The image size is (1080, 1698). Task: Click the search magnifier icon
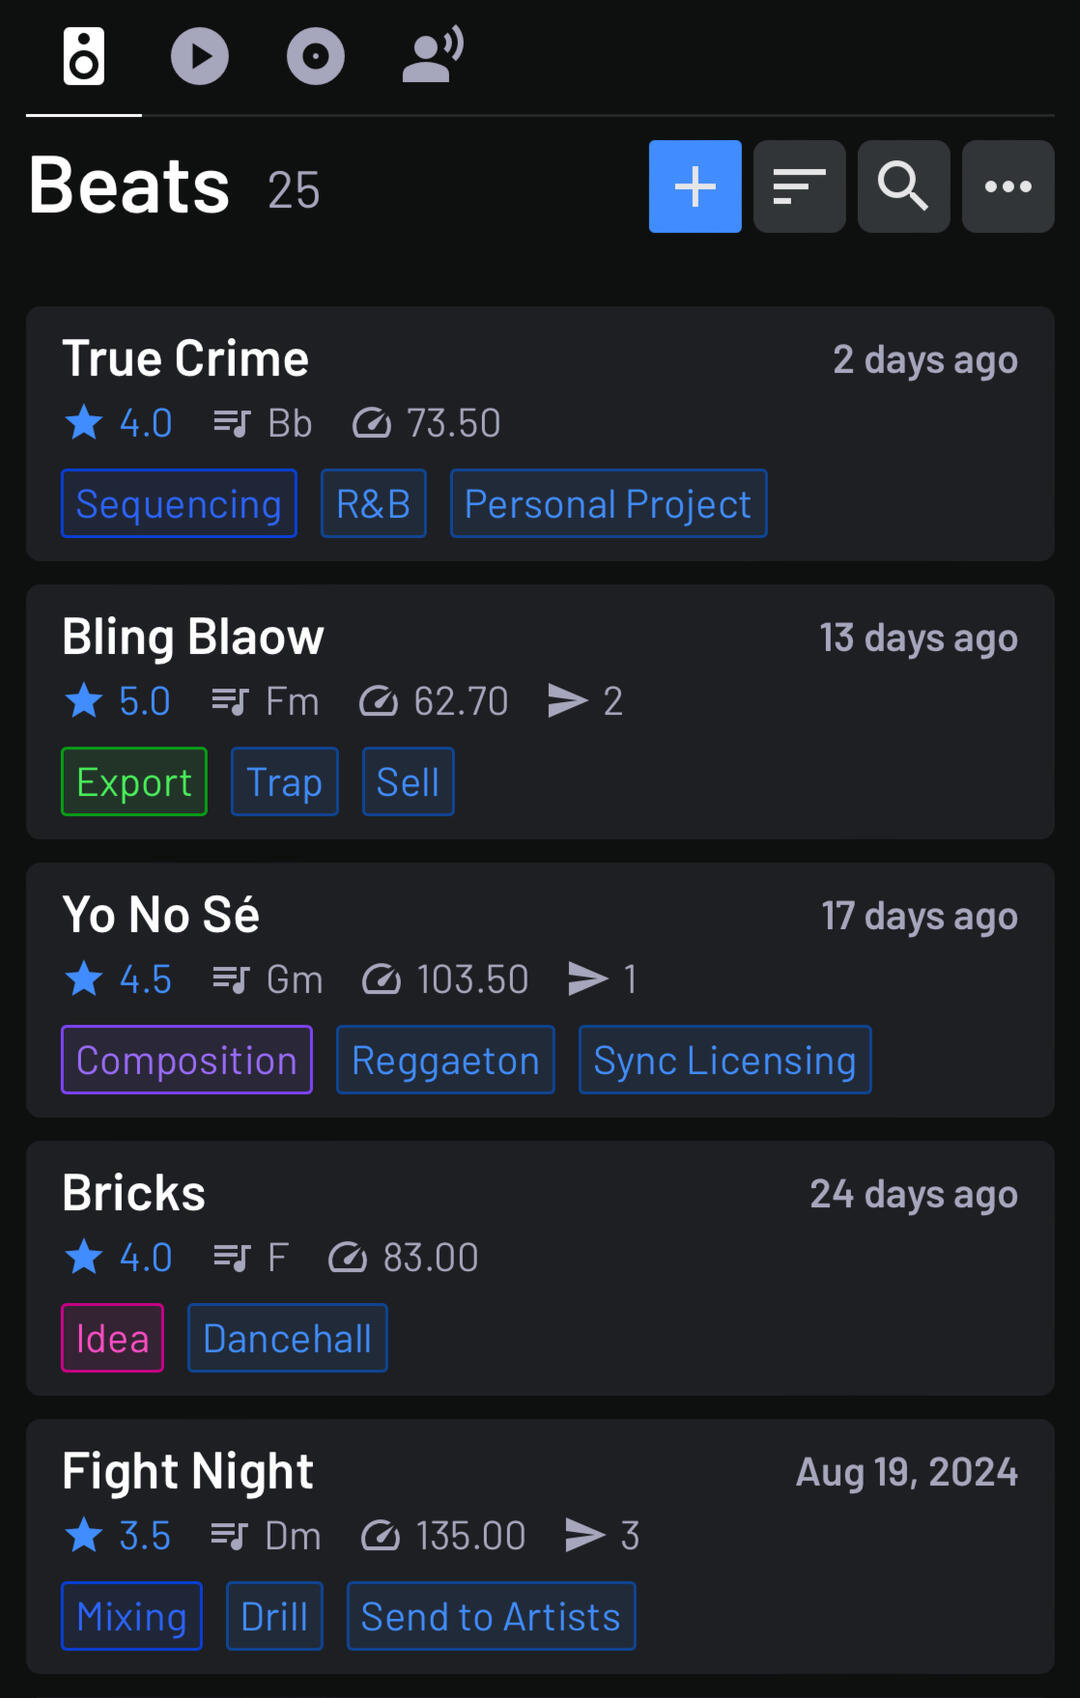903,187
